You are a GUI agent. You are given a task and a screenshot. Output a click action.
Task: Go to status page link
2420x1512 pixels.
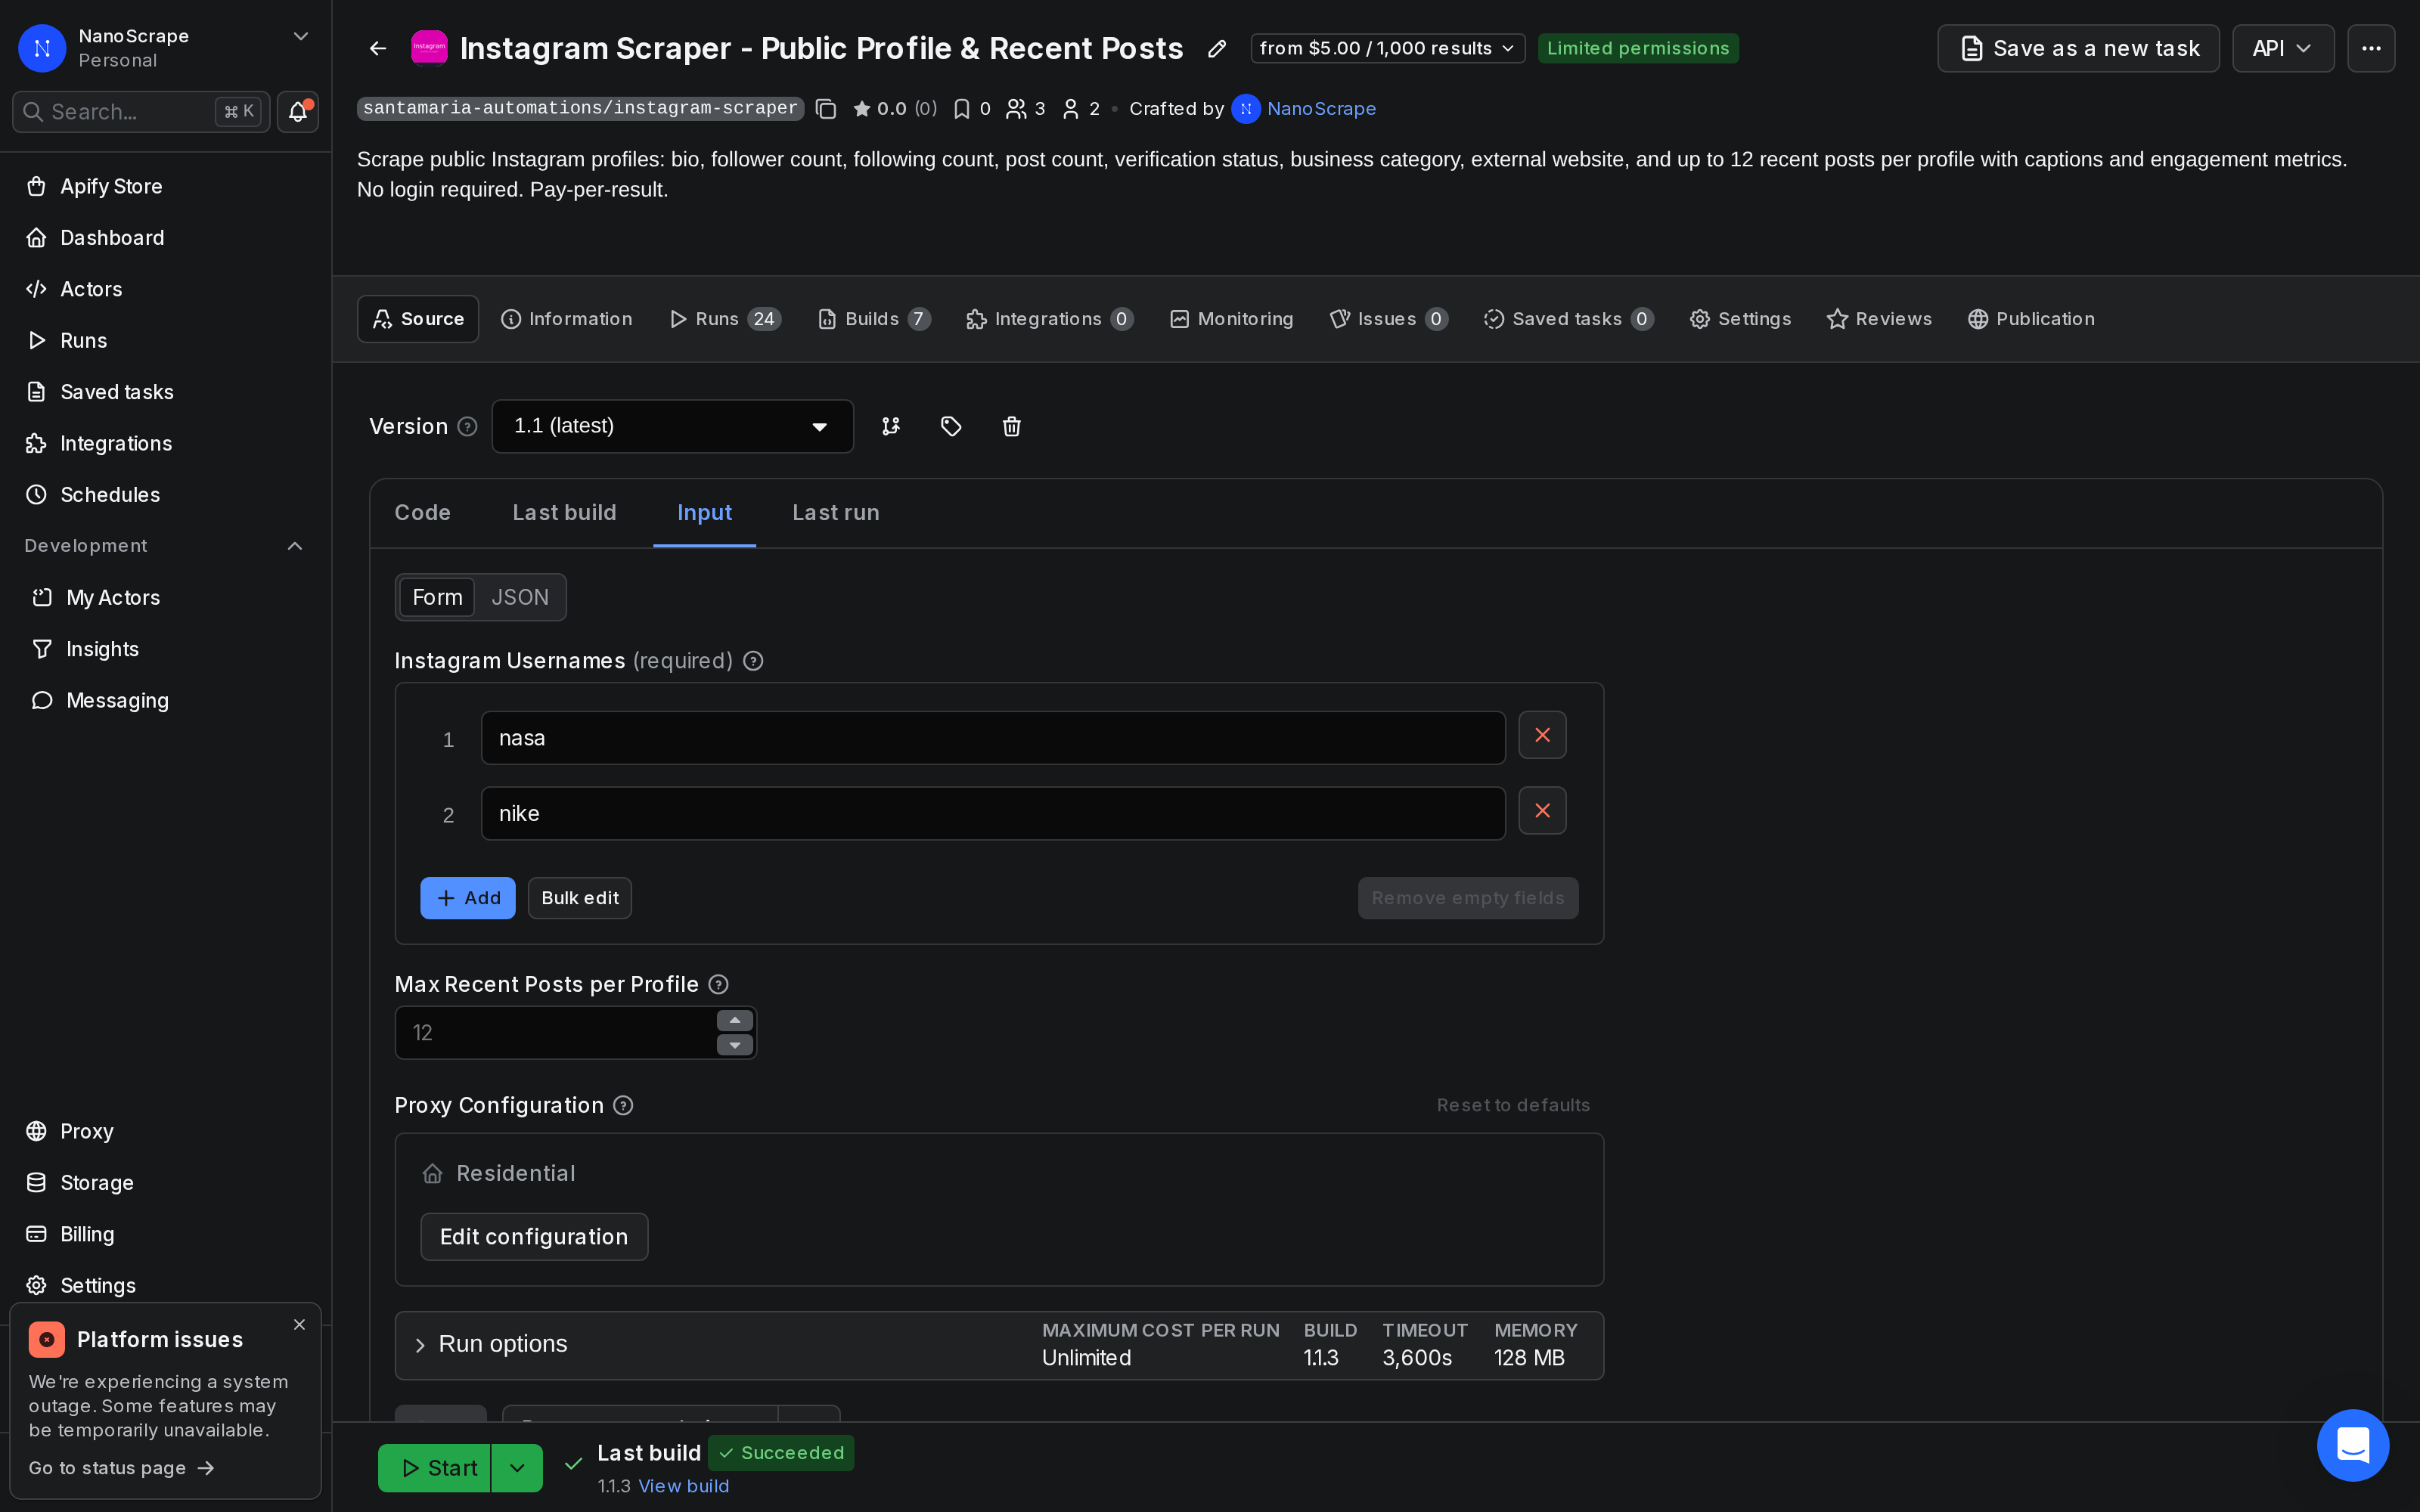click(x=121, y=1468)
